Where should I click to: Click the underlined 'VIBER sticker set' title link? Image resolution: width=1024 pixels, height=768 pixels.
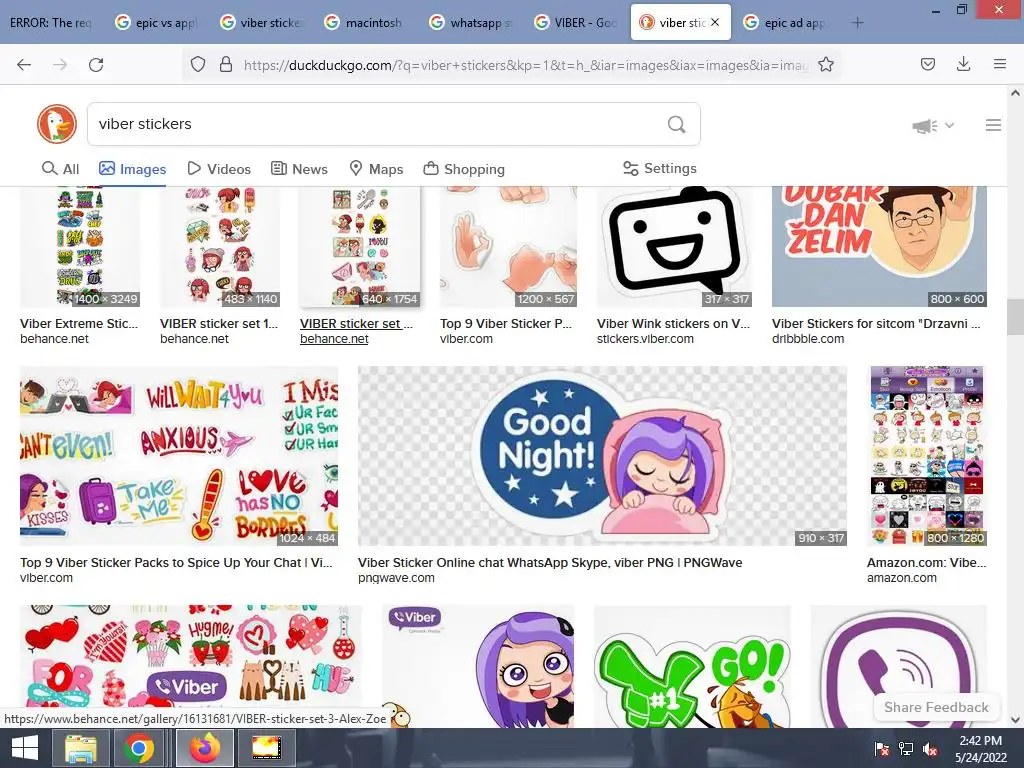(356, 324)
